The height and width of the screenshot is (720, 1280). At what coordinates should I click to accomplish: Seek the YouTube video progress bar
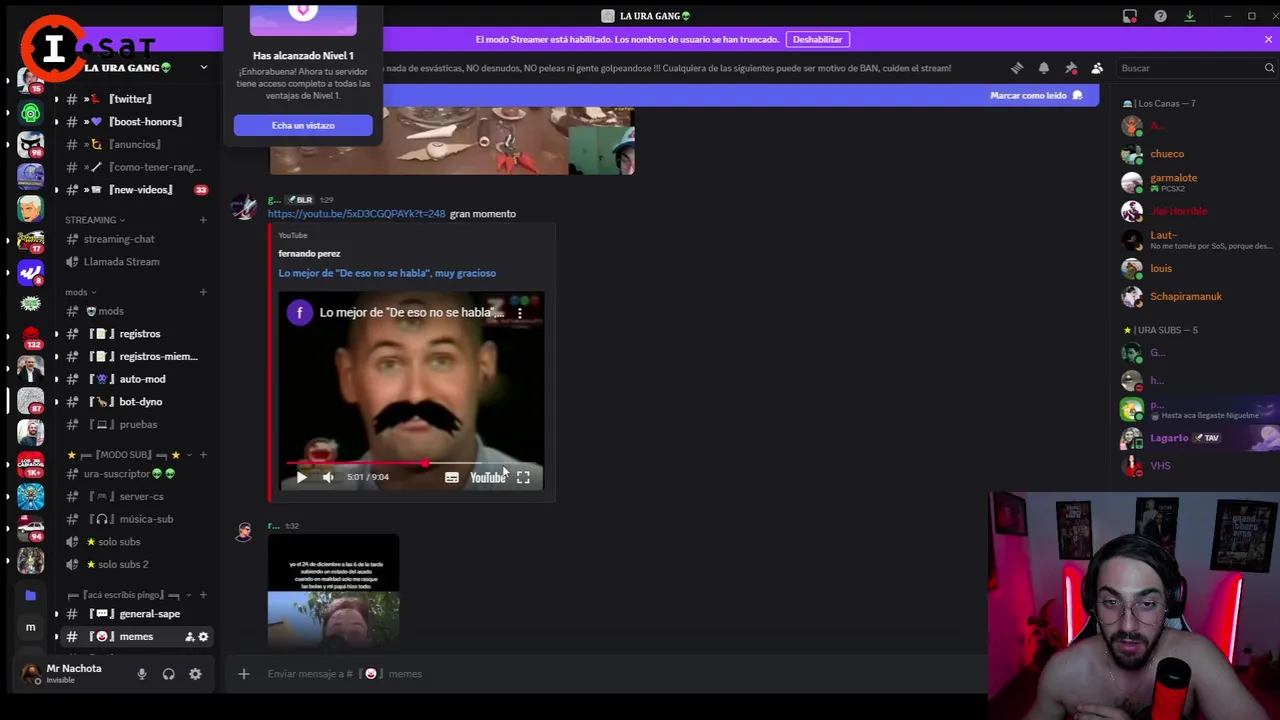(411, 463)
